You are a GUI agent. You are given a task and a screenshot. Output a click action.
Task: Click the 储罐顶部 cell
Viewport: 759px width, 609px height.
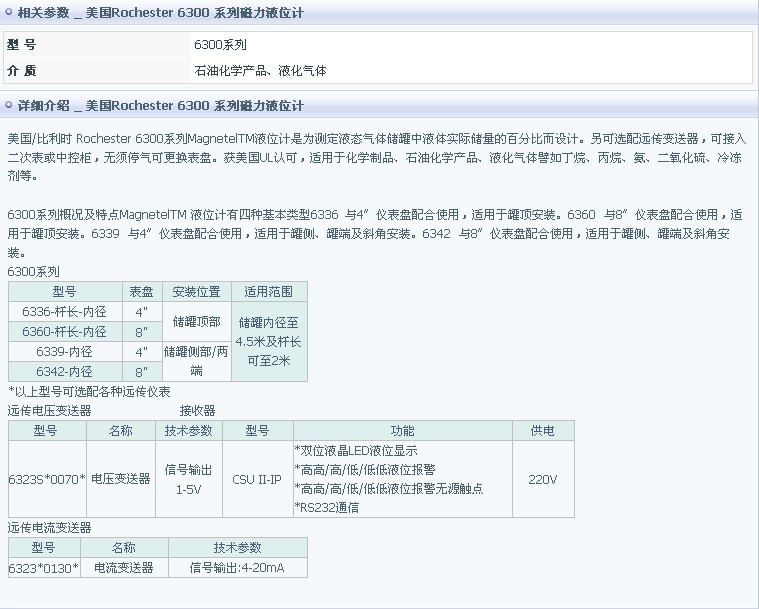[x=197, y=321]
